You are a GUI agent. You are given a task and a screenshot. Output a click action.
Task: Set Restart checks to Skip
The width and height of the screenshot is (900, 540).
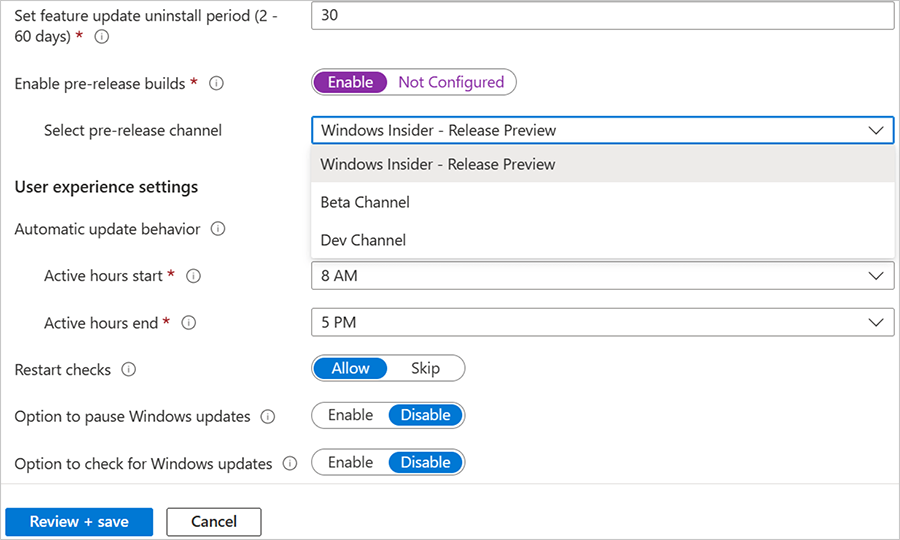coord(425,368)
